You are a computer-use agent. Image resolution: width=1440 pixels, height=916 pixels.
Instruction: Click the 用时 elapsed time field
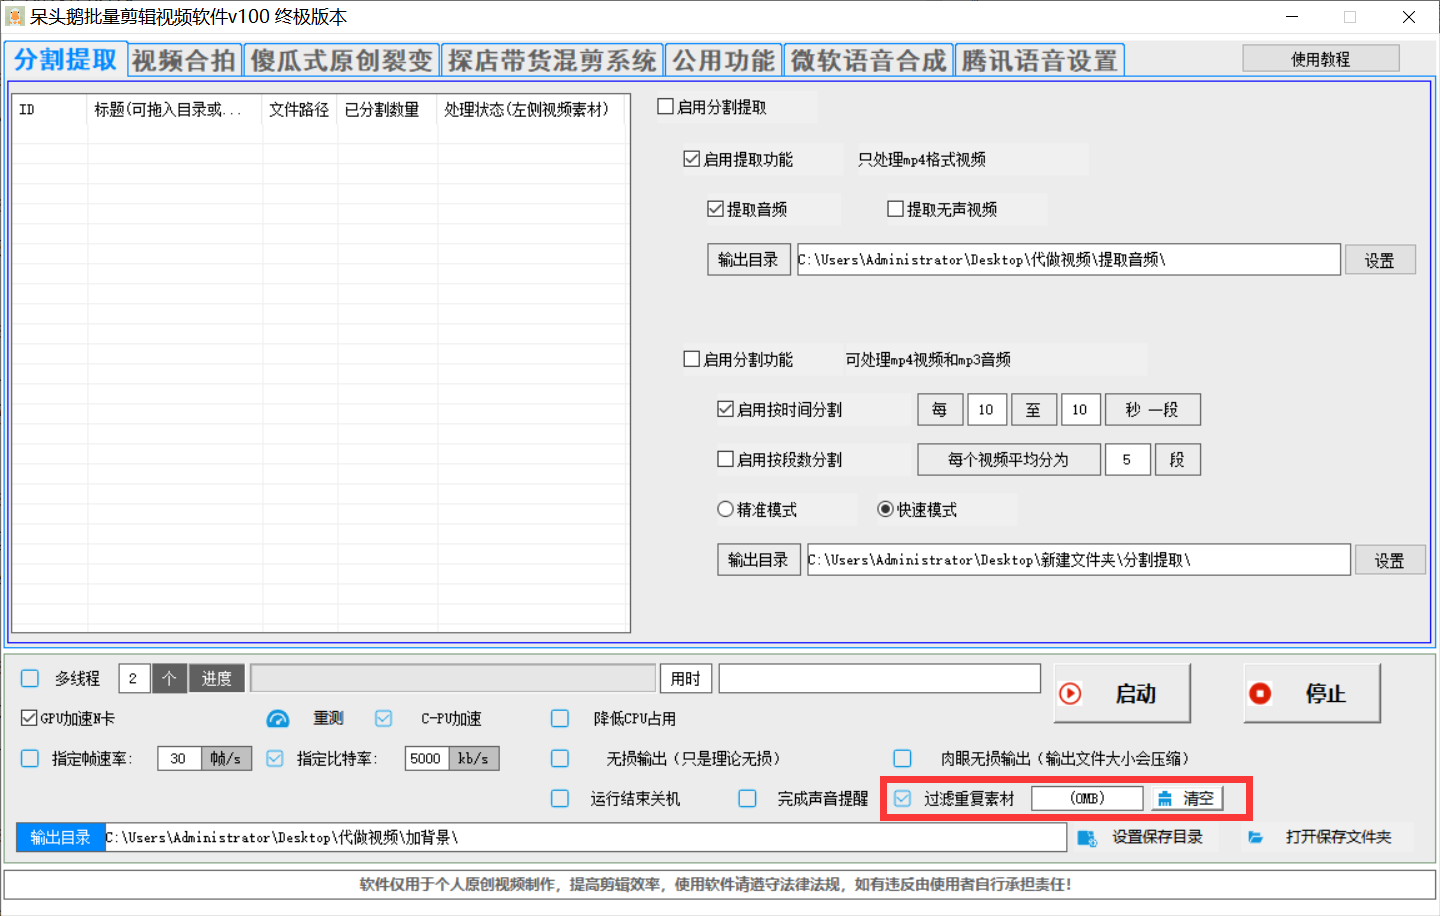coord(879,678)
